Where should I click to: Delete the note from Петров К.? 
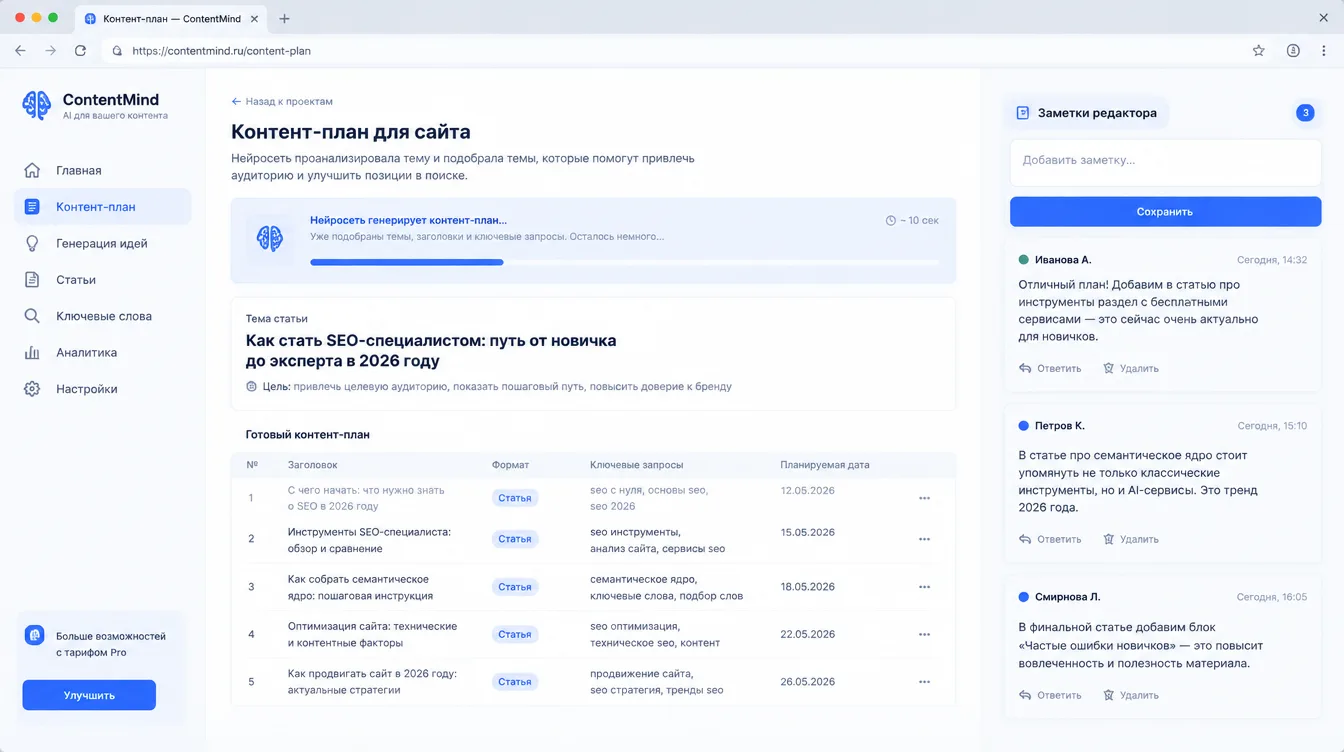(x=1130, y=539)
